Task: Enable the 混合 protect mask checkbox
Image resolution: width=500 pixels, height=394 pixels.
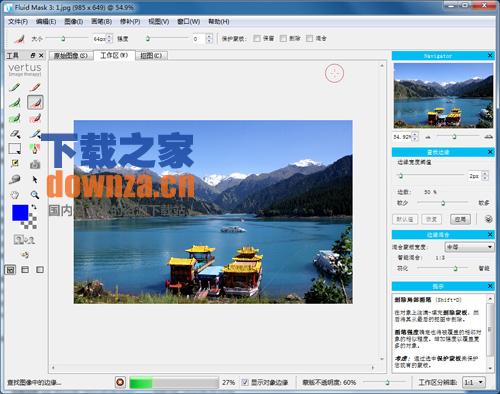Action: 310,38
